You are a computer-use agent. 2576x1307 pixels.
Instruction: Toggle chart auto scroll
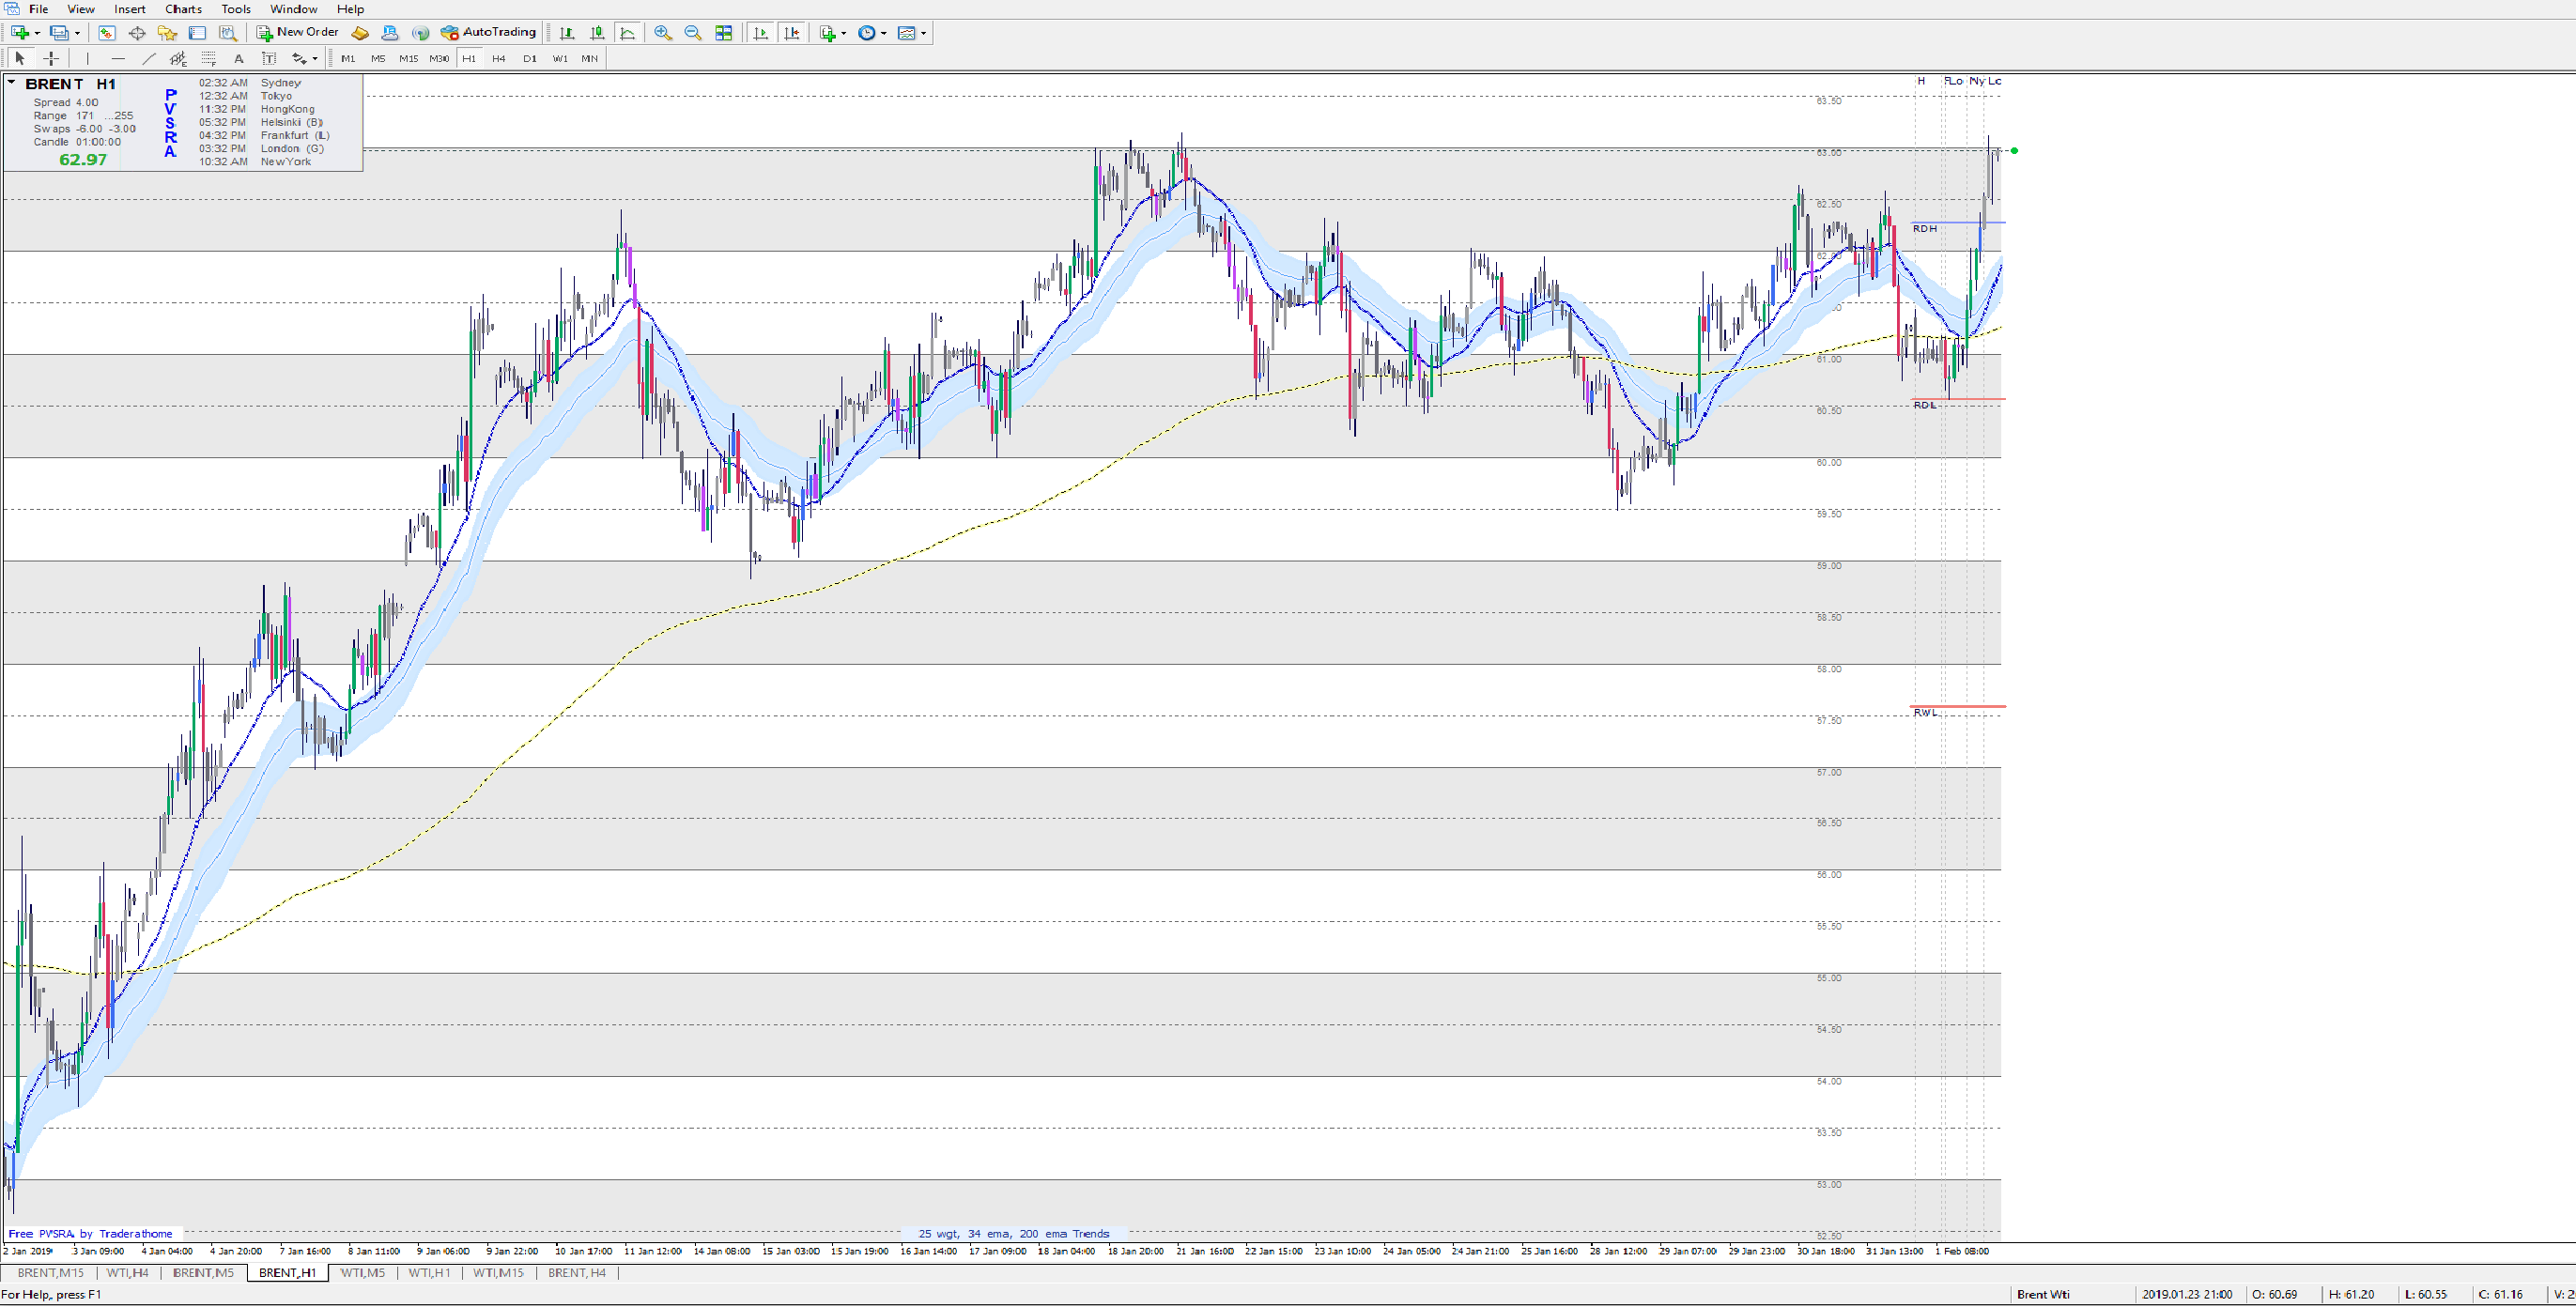point(761,33)
